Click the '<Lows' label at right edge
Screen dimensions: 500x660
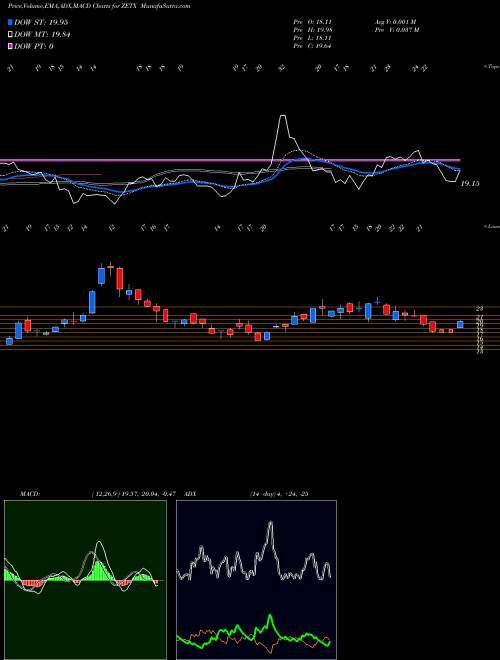click(x=491, y=226)
